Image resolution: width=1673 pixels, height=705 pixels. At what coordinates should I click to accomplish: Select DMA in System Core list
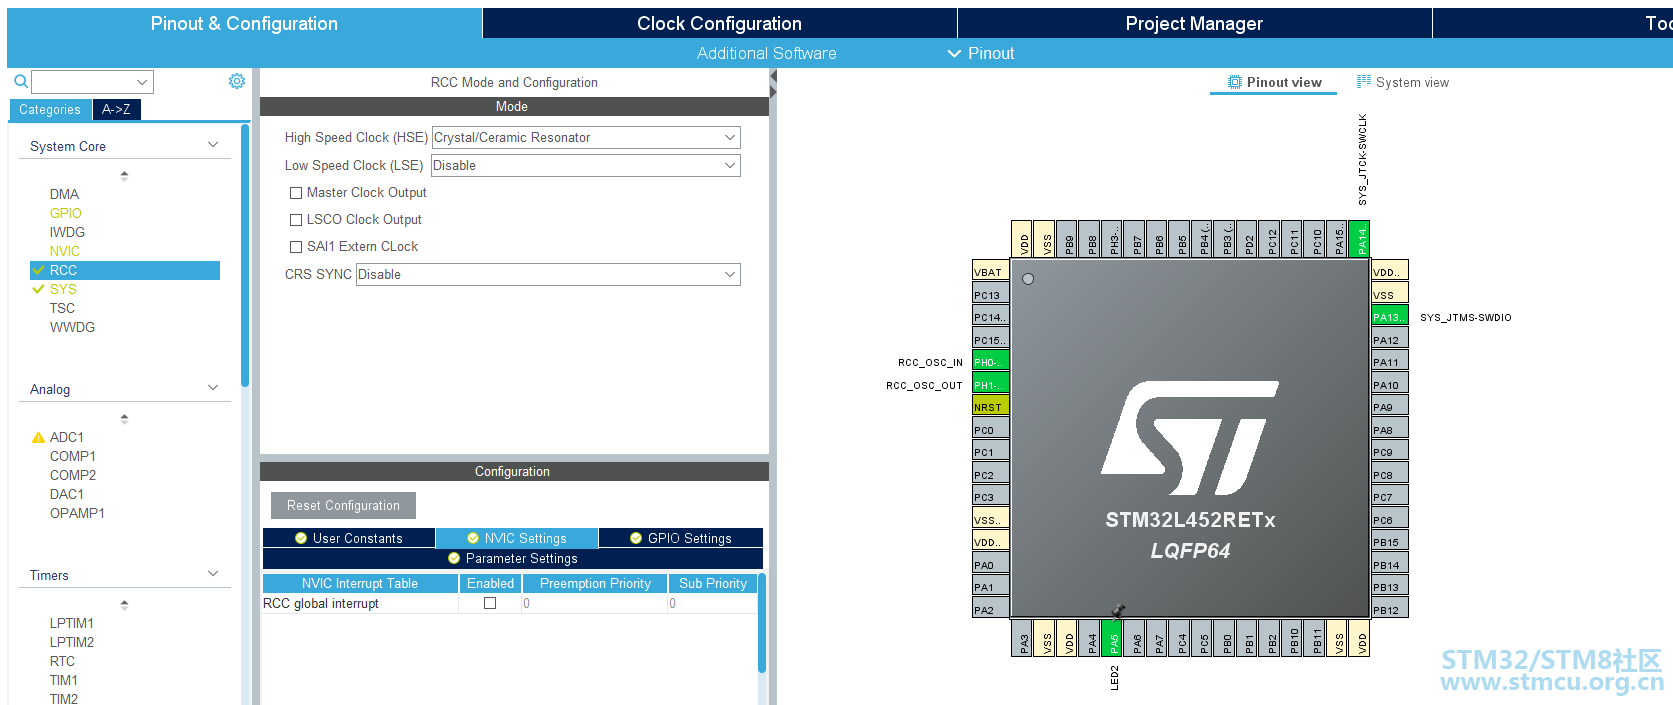point(64,194)
